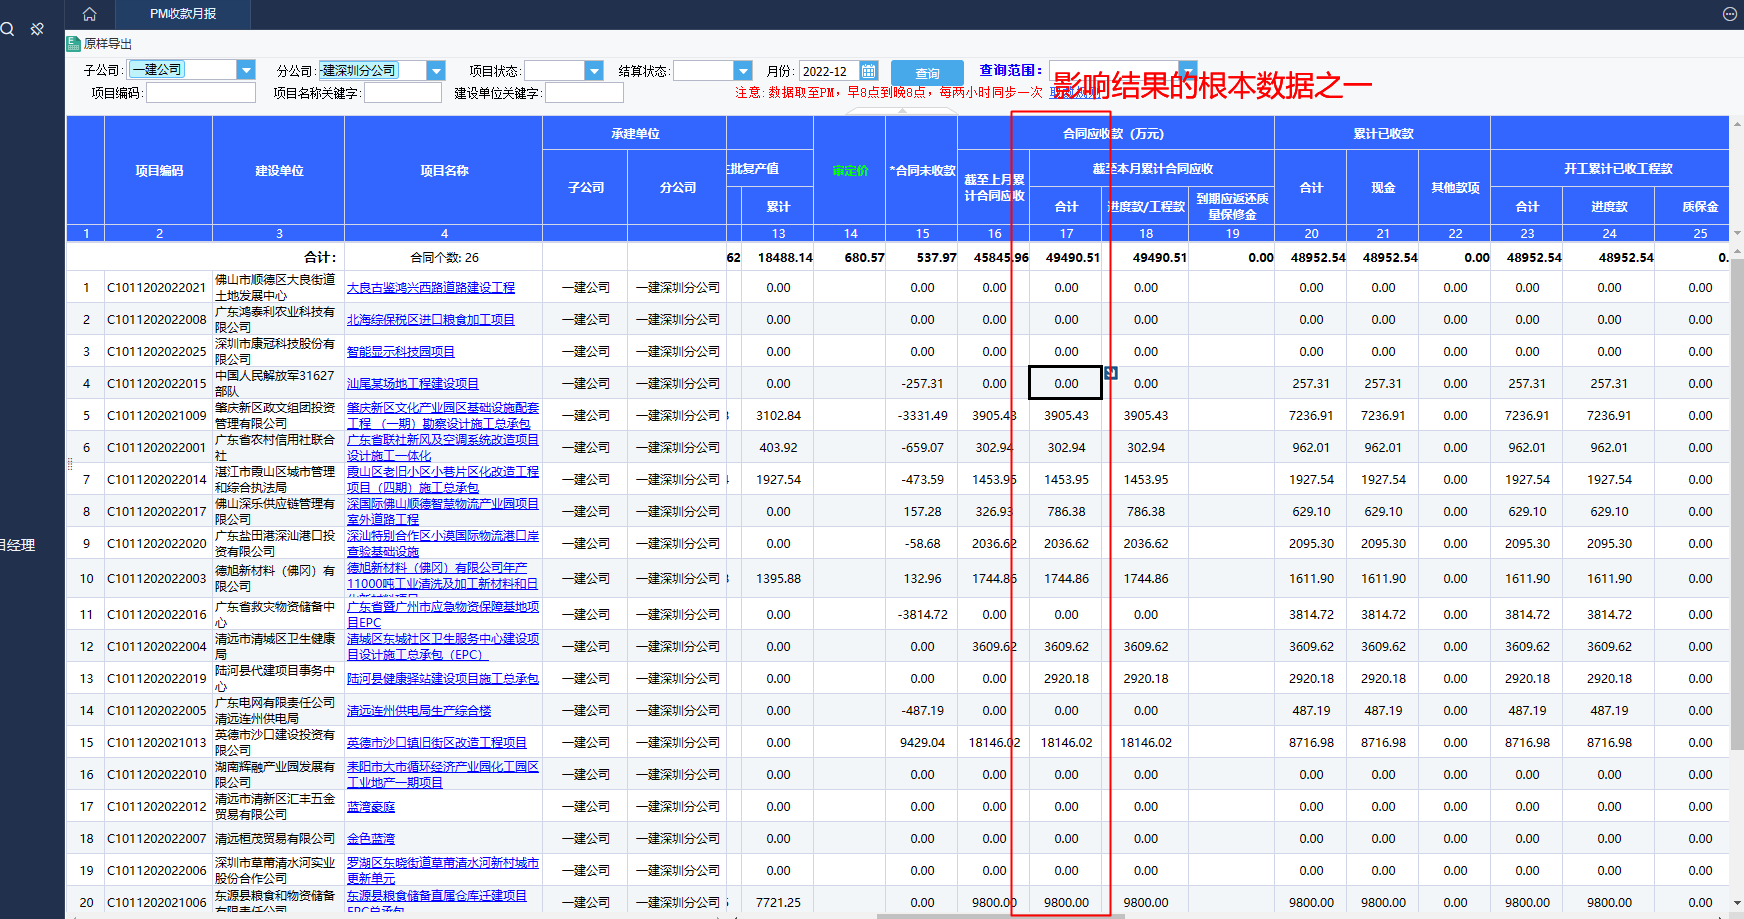Click the search magnifier icon in sidebar
This screenshot has width=1744, height=919.
click(x=7, y=29)
